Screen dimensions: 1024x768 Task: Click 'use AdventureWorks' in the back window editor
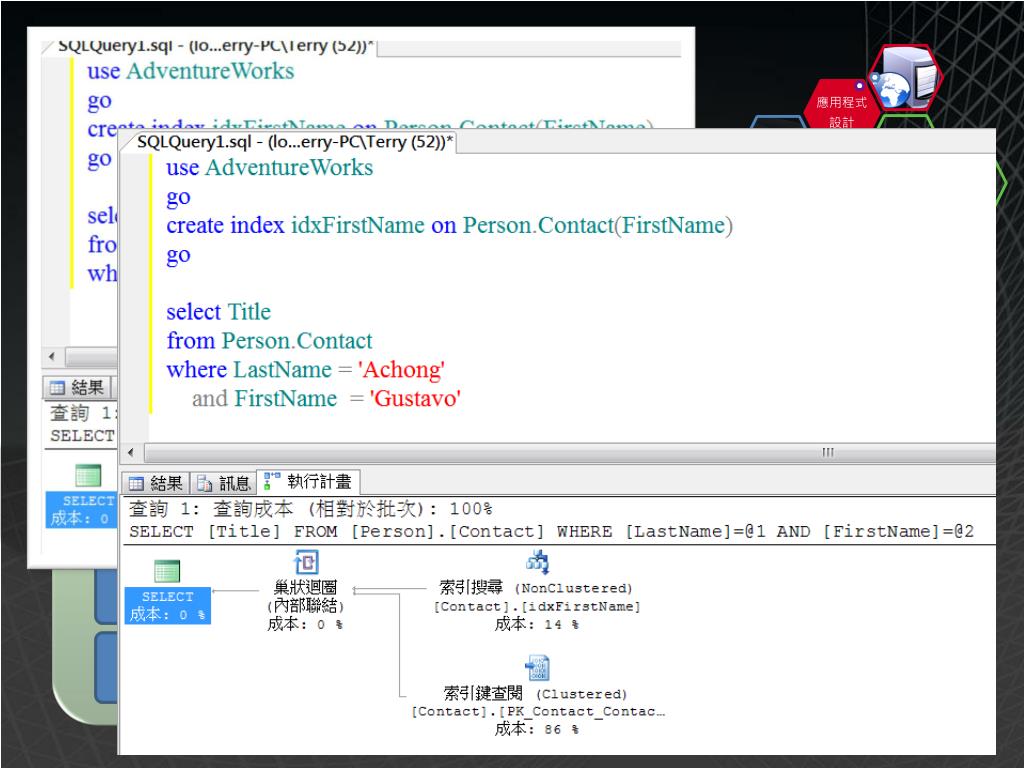click(191, 71)
